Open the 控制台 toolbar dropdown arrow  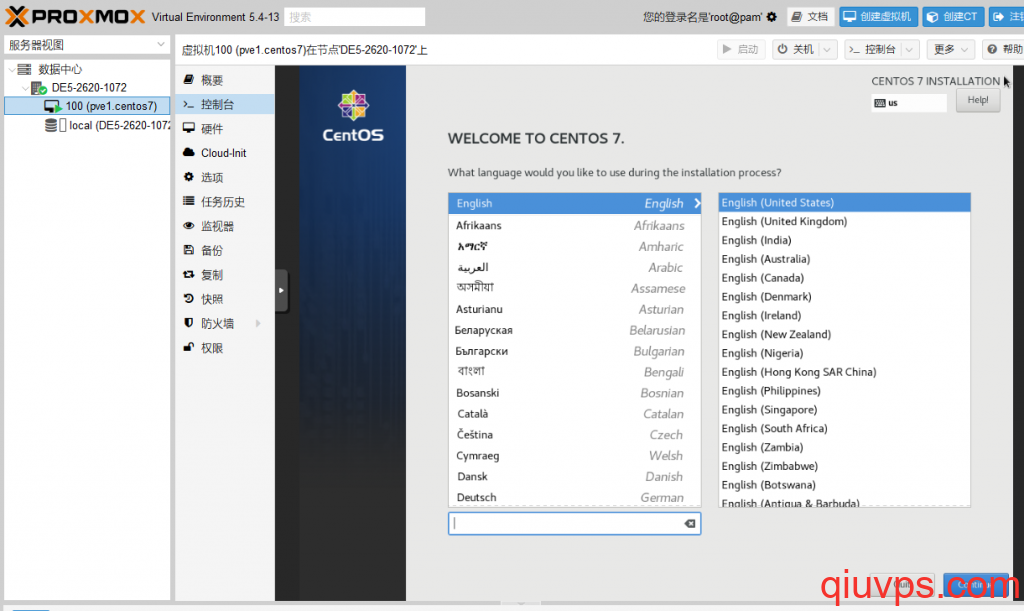click(909, 49)
